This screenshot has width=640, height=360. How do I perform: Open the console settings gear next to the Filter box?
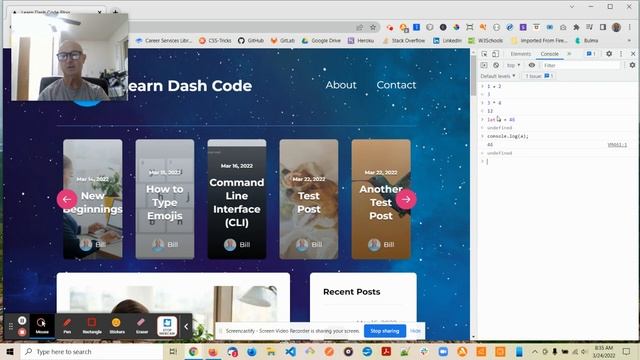click(x=632, y=65)
